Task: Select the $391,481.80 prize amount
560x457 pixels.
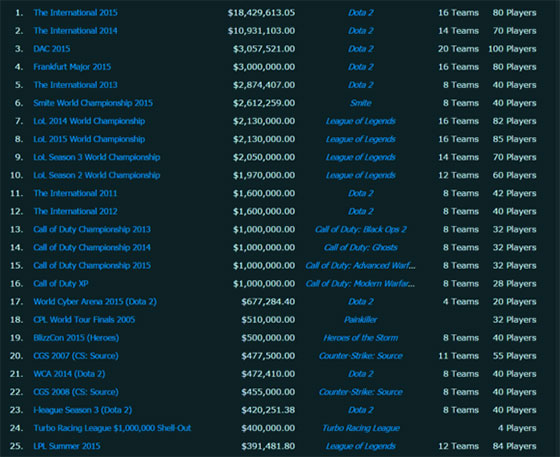Action: [268, 446]
